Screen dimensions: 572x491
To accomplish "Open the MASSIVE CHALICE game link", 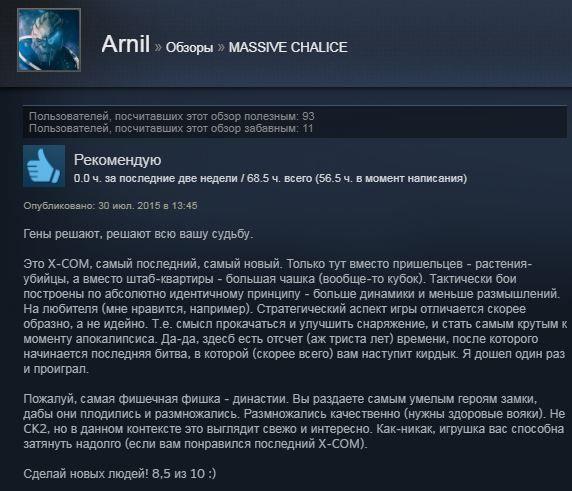I will [x=288, y=47].
